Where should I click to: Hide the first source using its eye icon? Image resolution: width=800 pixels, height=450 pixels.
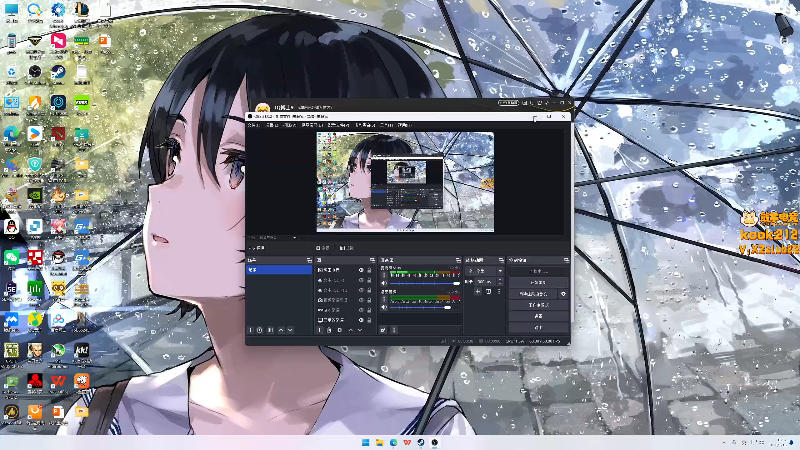(x=361, y=270)
